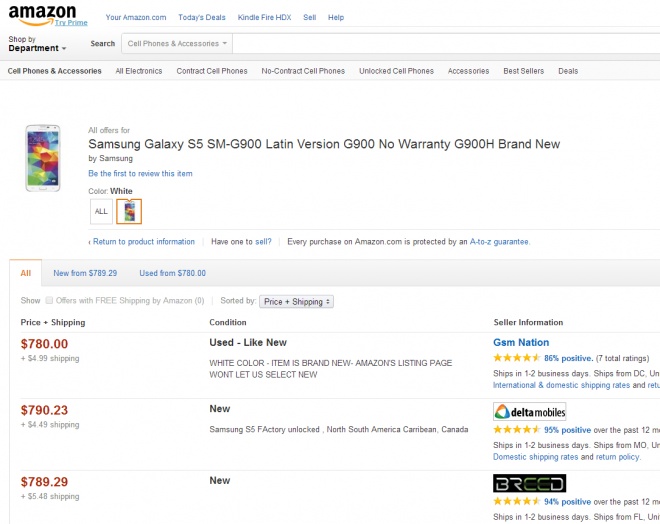Open the A-to-z guarantee link
Viewport: 660px width, 524px height.
pos(500,242)
